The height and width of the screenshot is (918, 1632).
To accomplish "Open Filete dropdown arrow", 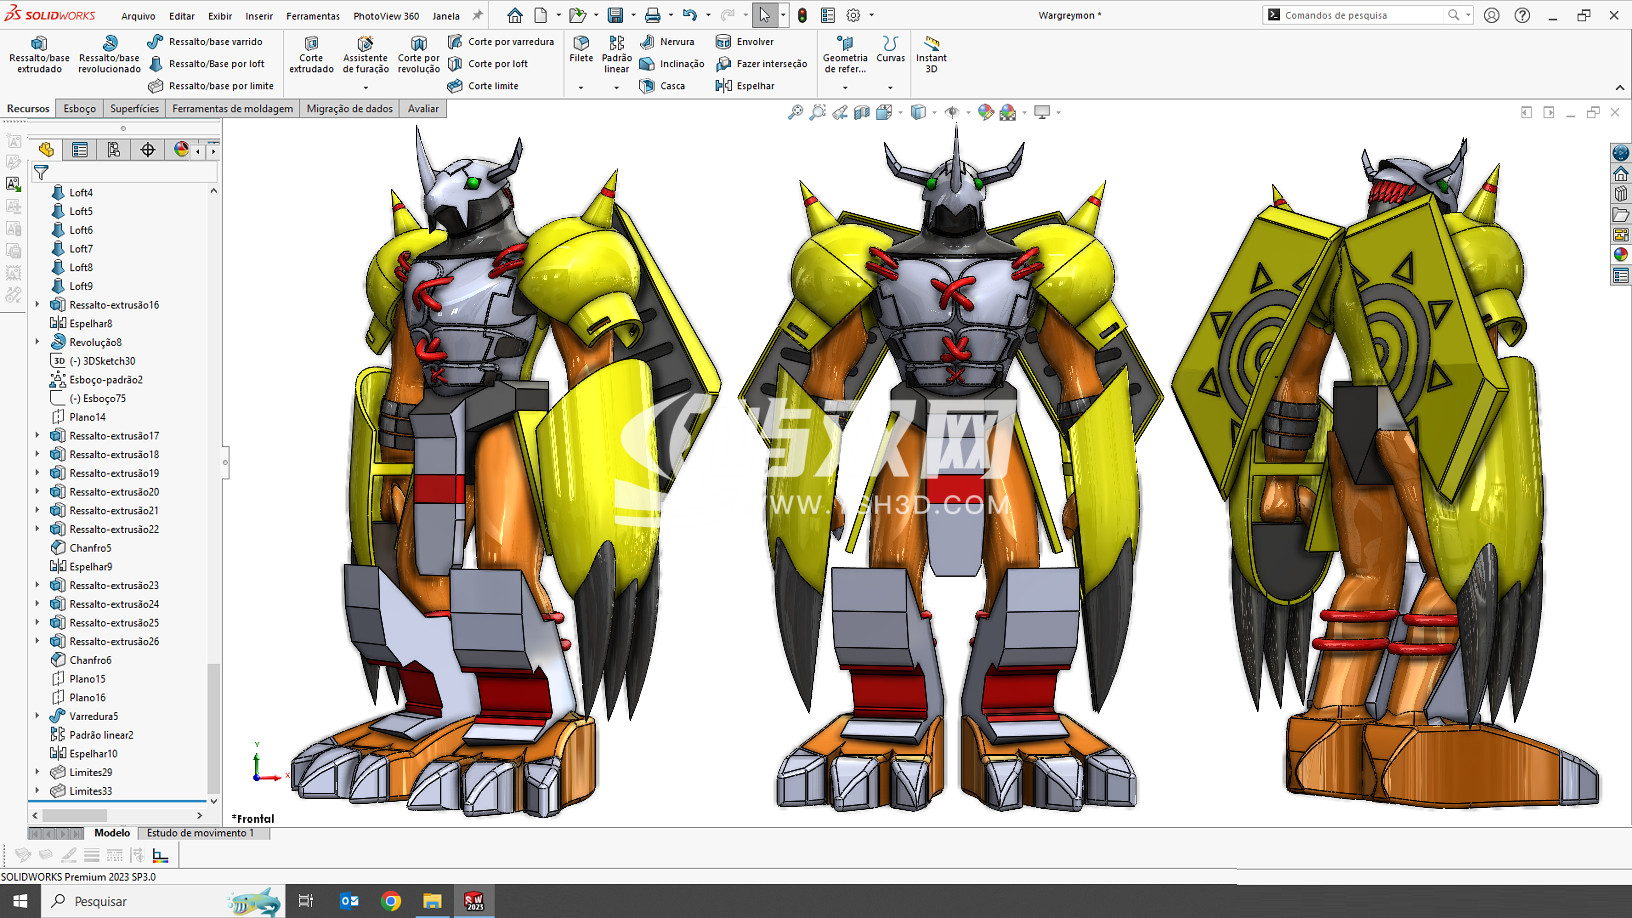I will pyautogui.click(x=581, y=88).
